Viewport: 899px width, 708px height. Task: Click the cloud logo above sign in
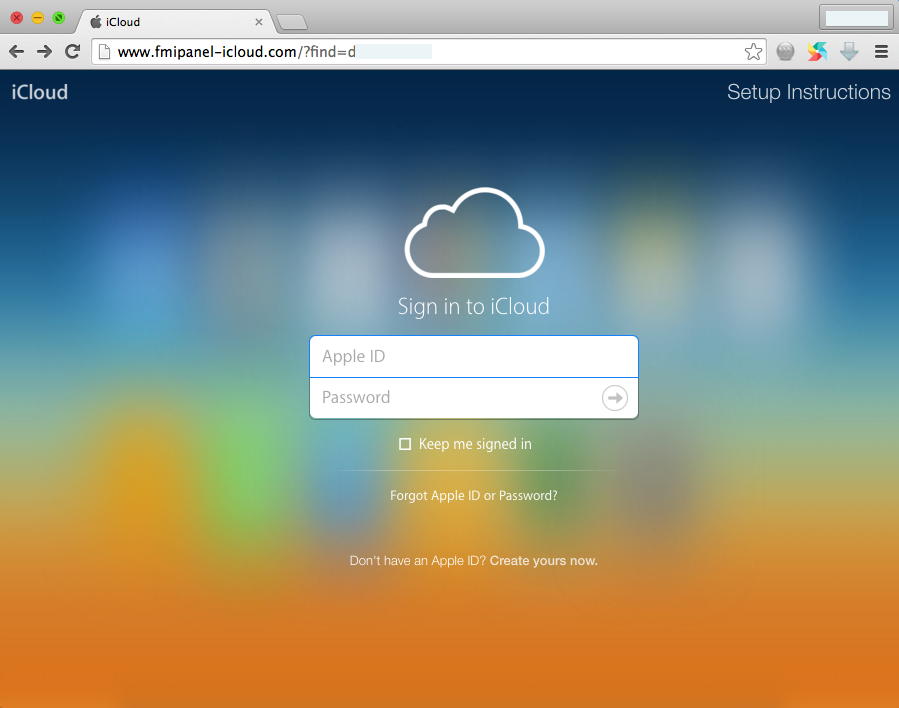coord(474,233)
